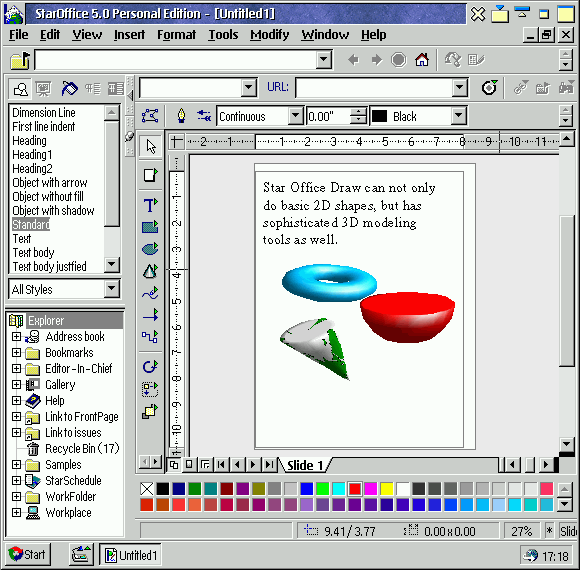The width and height of the screenshot is (580, 570).
Task: Pick the yellow color swatch
Action: coord(387,489)
